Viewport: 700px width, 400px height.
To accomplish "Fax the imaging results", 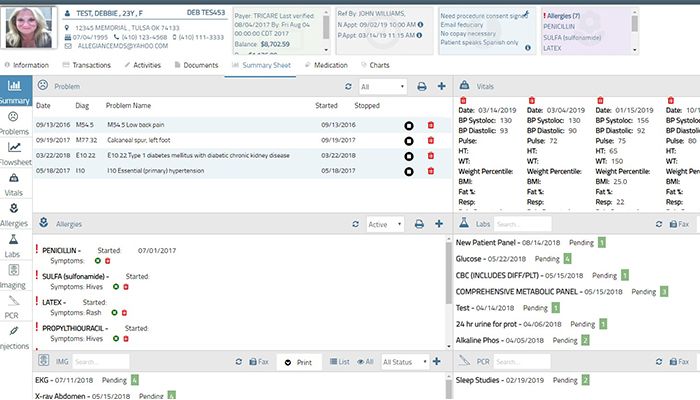I will 259,362.
